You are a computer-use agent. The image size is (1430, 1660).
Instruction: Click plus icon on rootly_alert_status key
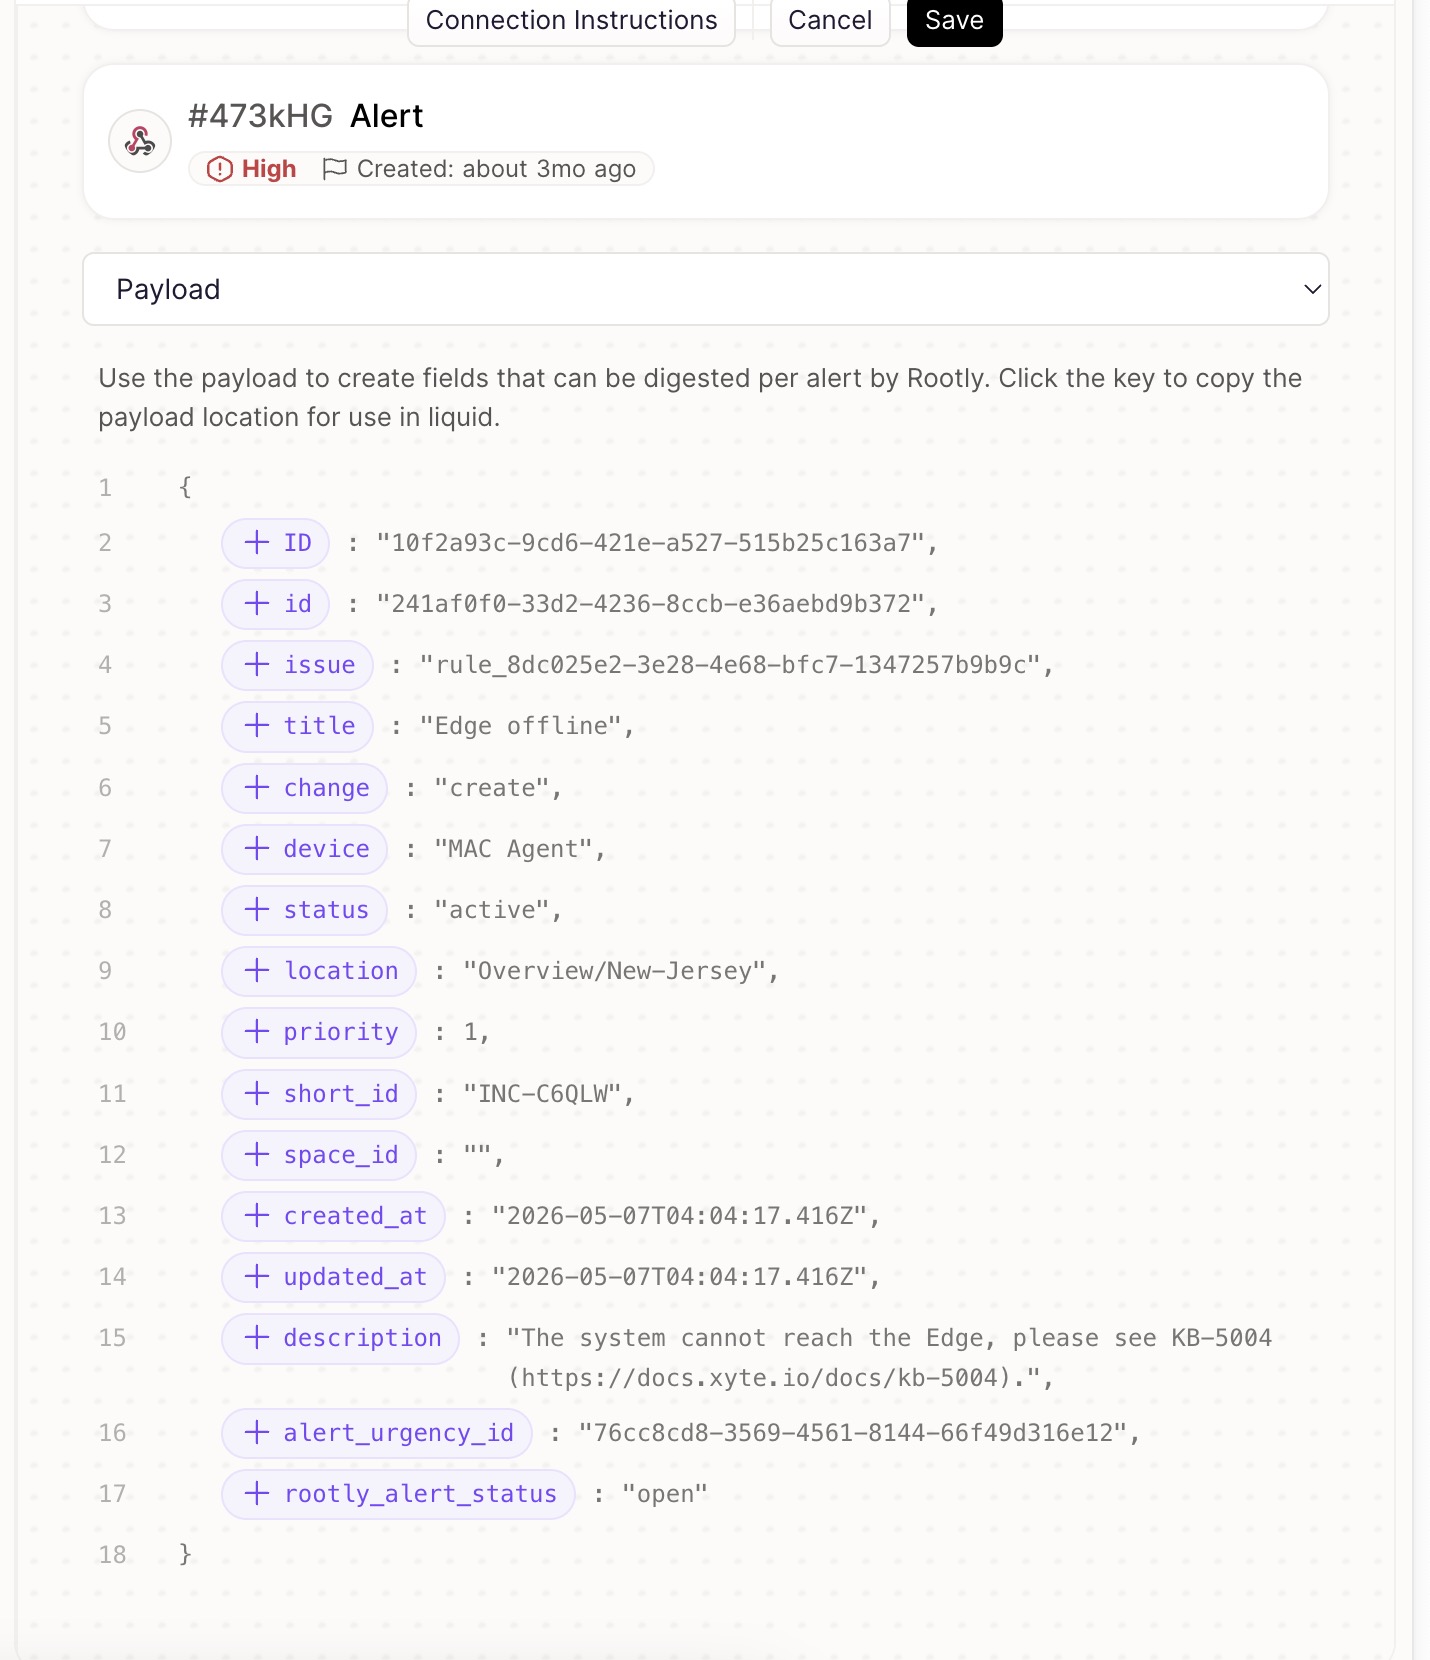tap(257, 1493)
